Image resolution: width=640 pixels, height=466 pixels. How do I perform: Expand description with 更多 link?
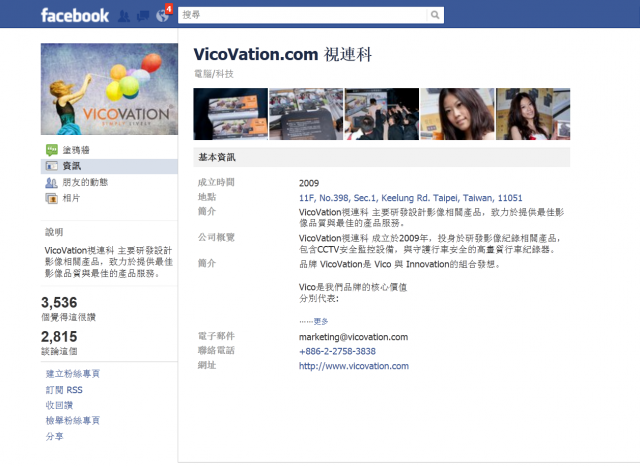[321, 322]
